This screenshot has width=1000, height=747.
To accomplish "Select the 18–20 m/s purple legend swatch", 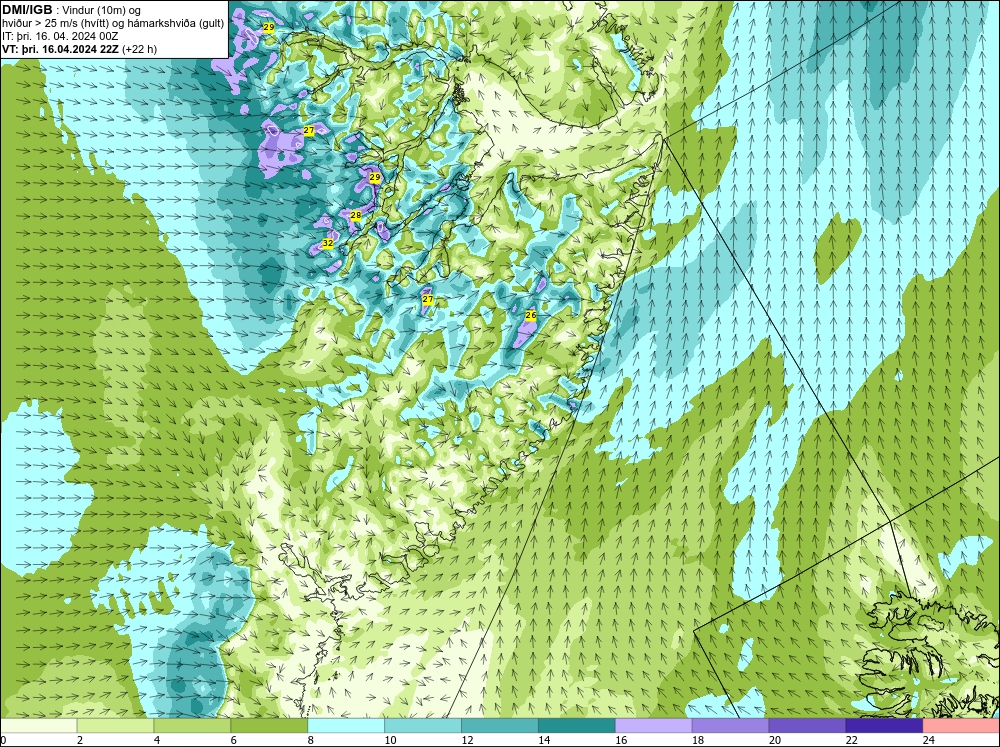I will click(730, 725).
